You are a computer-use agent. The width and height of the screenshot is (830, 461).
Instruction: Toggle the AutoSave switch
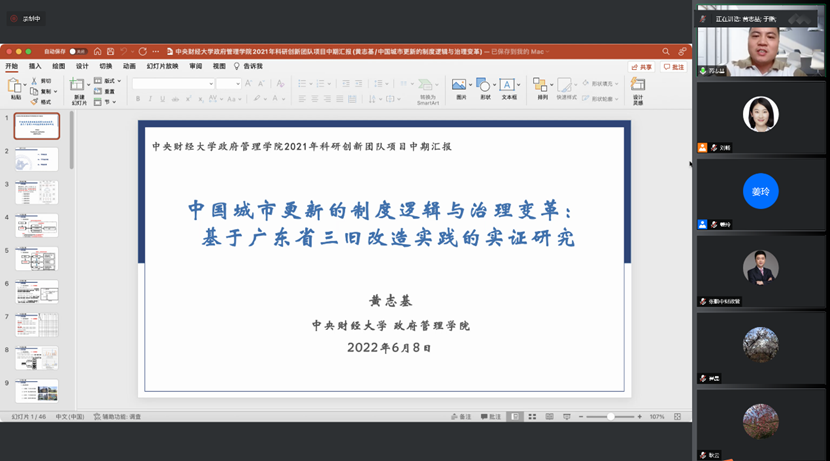[77, 52]
